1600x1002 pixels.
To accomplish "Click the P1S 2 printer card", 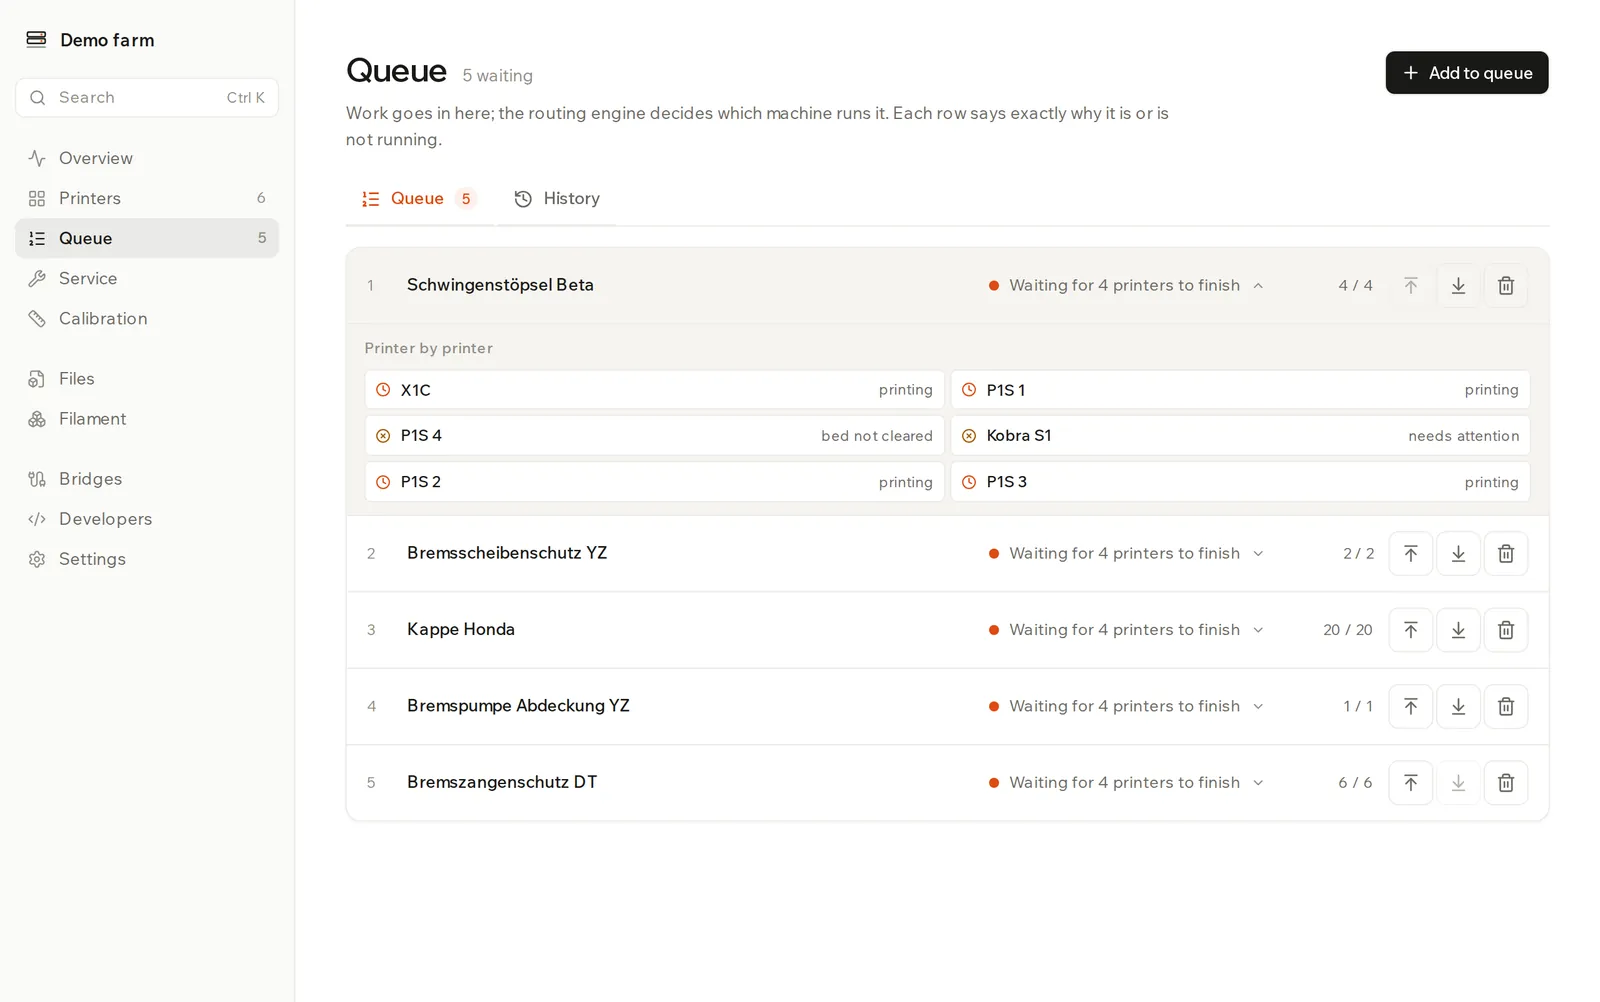I will point(655,482).
